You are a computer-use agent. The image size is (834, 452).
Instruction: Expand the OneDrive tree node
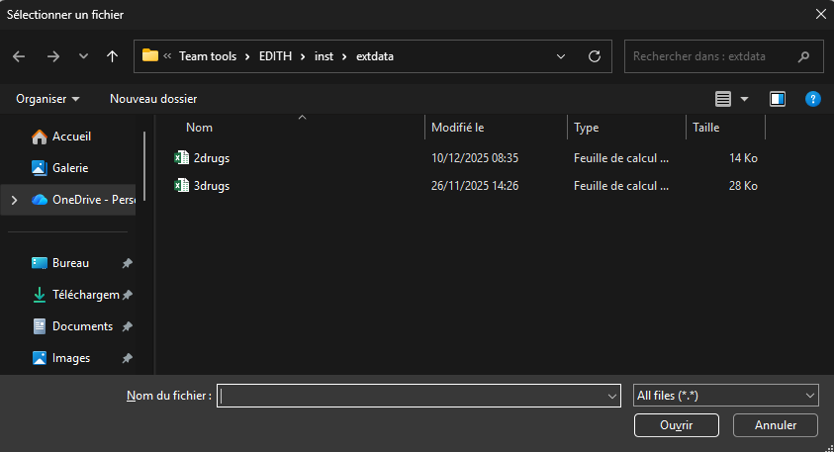[x=13, y=200]
